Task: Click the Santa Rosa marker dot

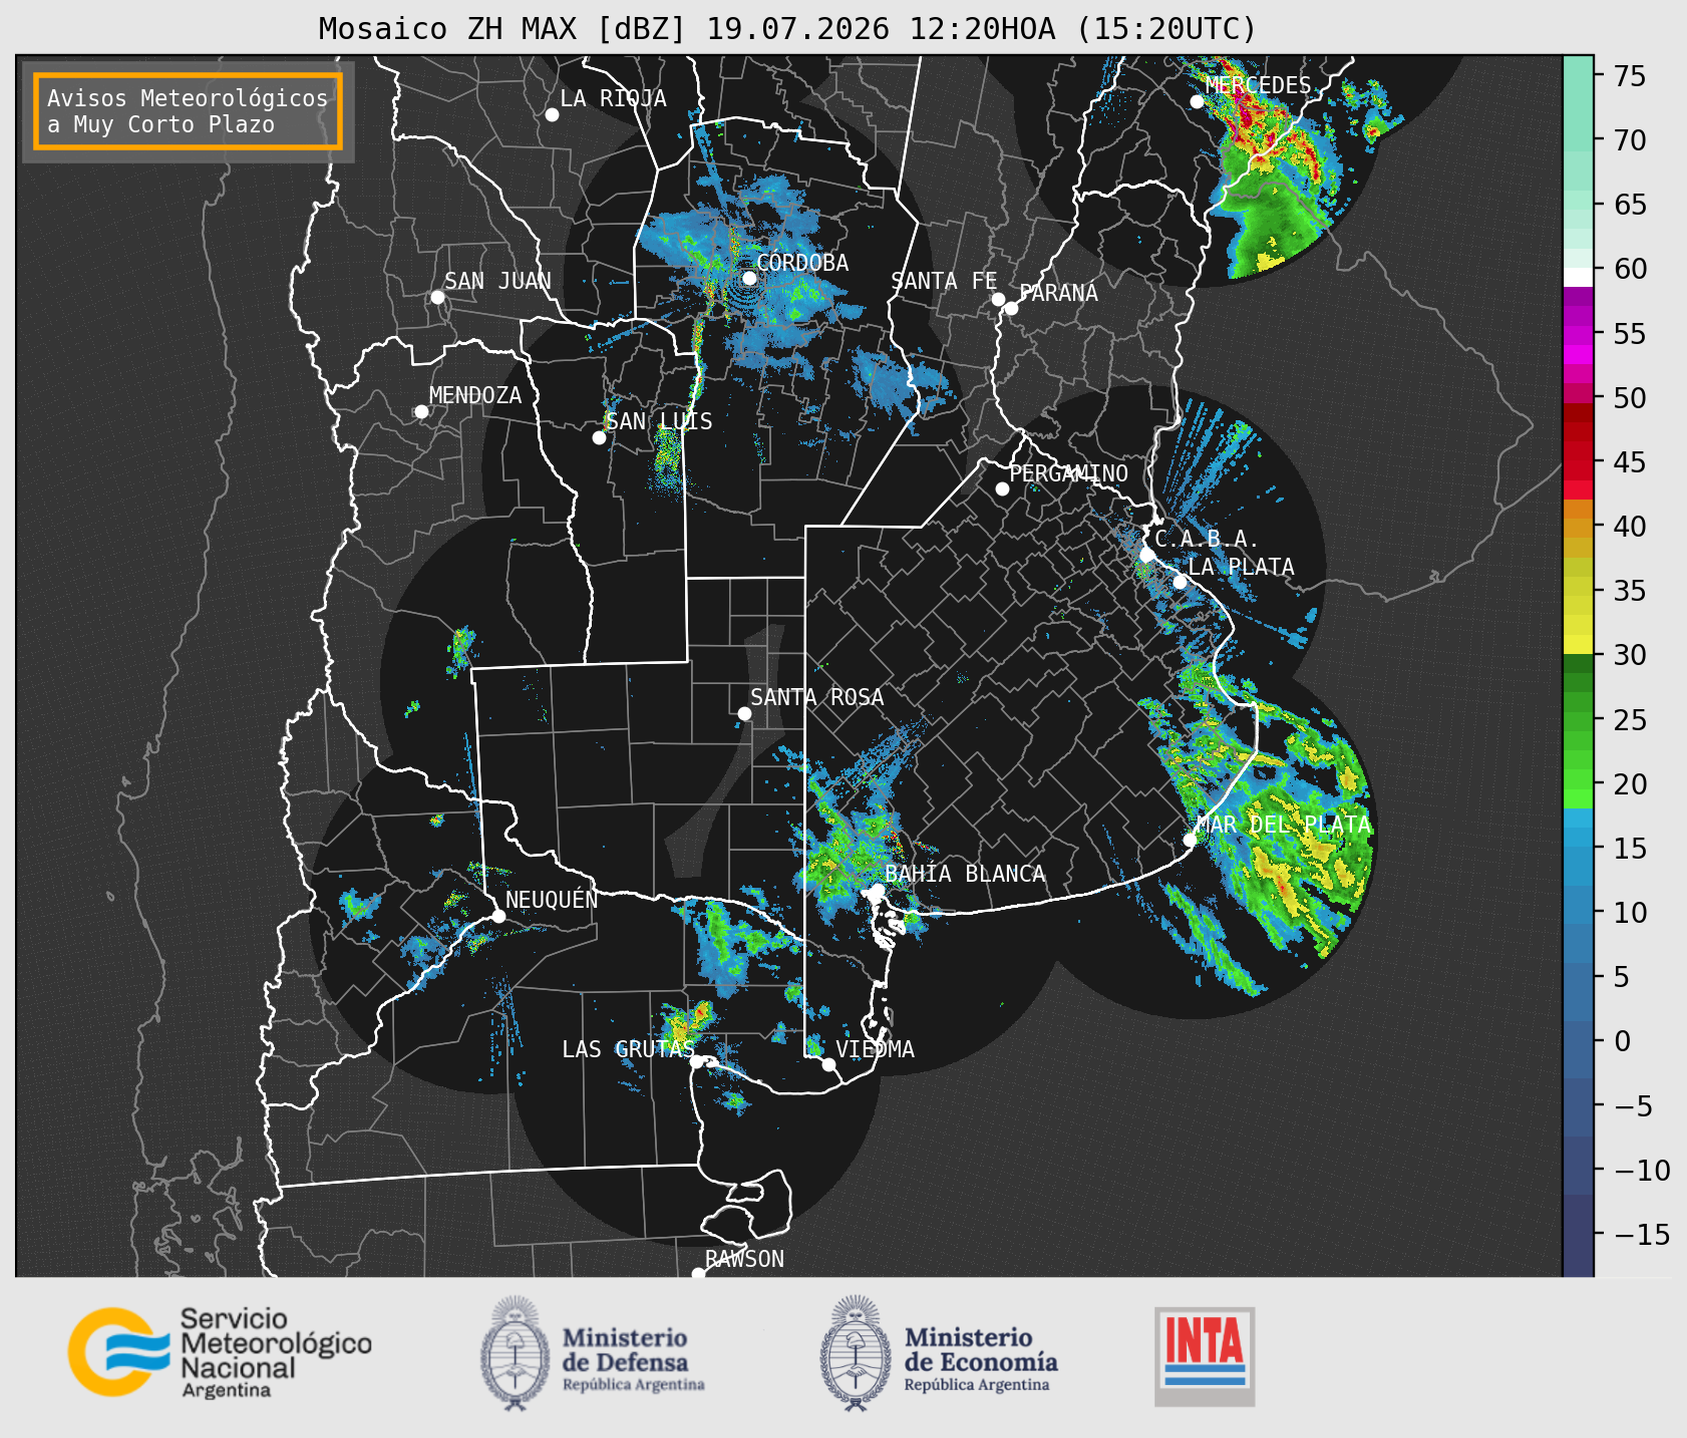Action: coord(744,713)
